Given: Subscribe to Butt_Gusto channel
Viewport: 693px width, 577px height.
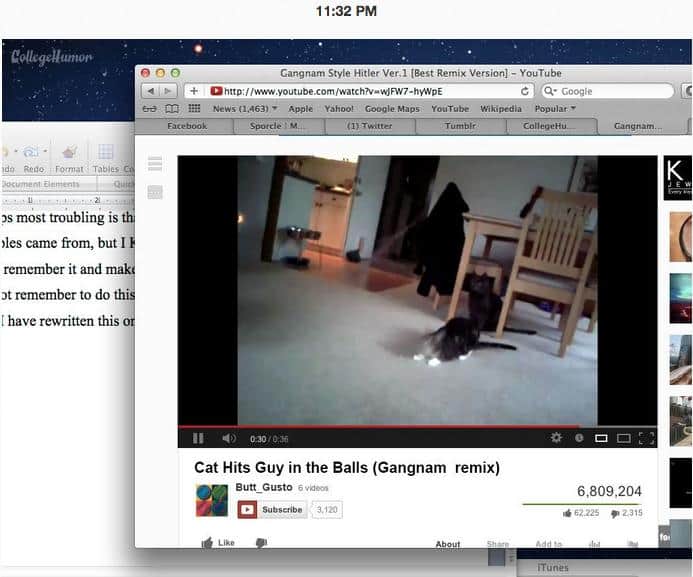Looking at the screenshot, I should coord(273,509).
